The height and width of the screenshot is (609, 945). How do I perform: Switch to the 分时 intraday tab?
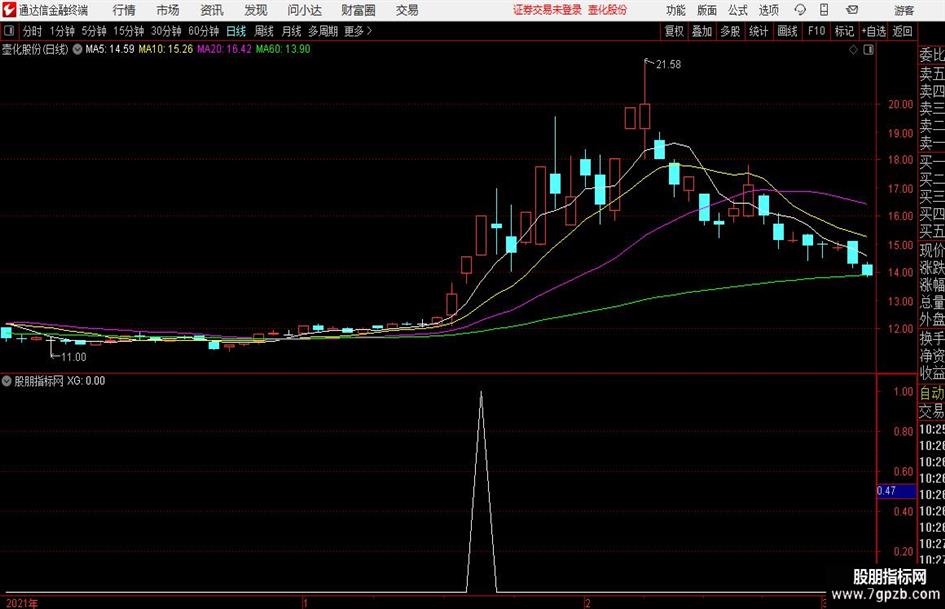(x=32, y=31)
